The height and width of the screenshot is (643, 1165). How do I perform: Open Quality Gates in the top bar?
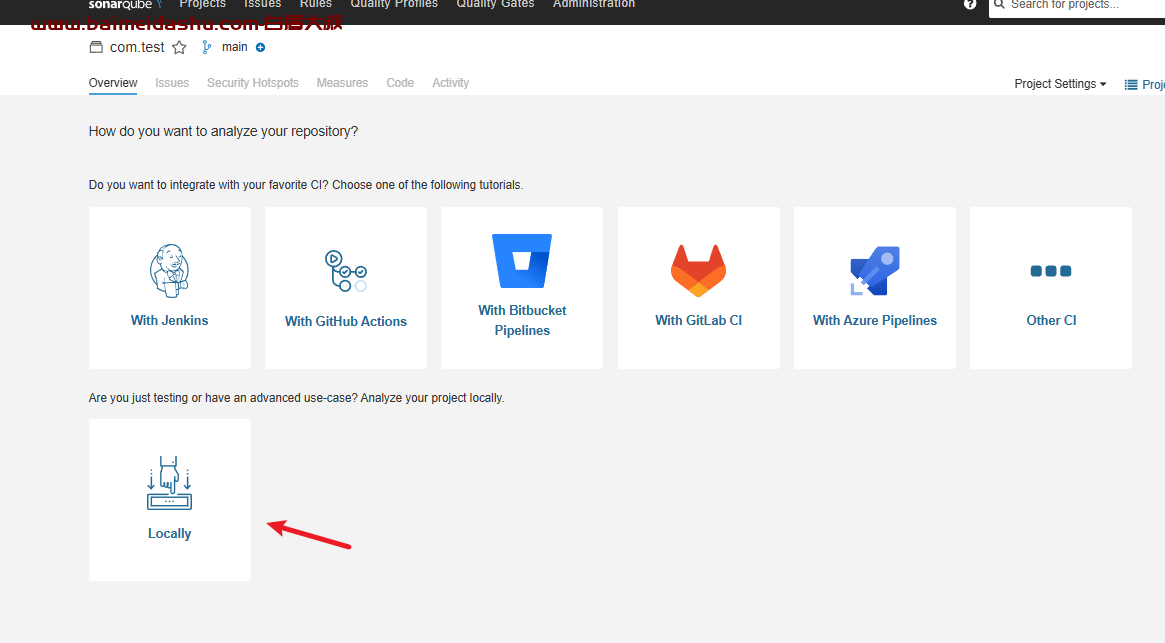[495, 4]
